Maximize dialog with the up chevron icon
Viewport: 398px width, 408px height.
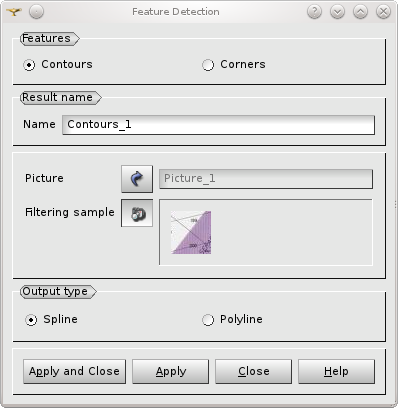coord(360,12)
